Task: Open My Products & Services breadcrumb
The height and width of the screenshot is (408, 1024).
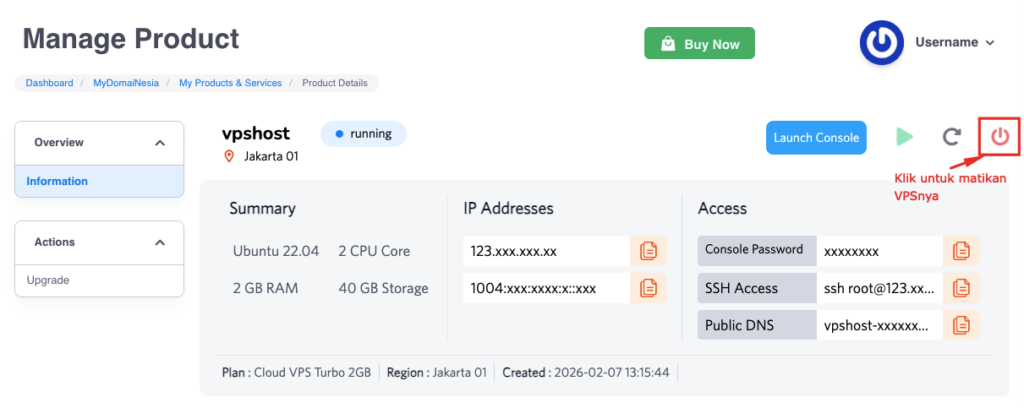Action: [x=231, y=83]
